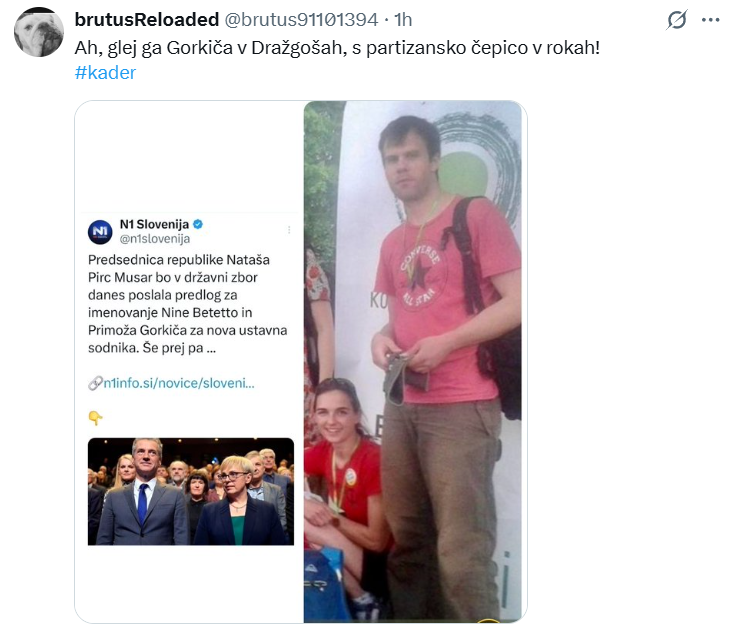
Task: Open the embedded tweet's vertical dots menu
Action: (x=289, y=230)
